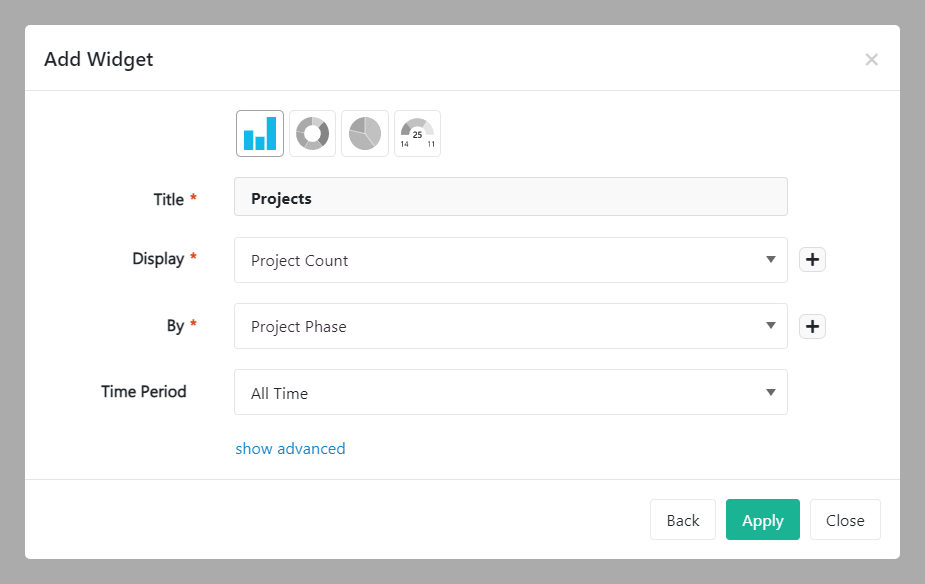Apply the widget settings
This screenshot has width=925, height=584.
click(x=762, y=520)
